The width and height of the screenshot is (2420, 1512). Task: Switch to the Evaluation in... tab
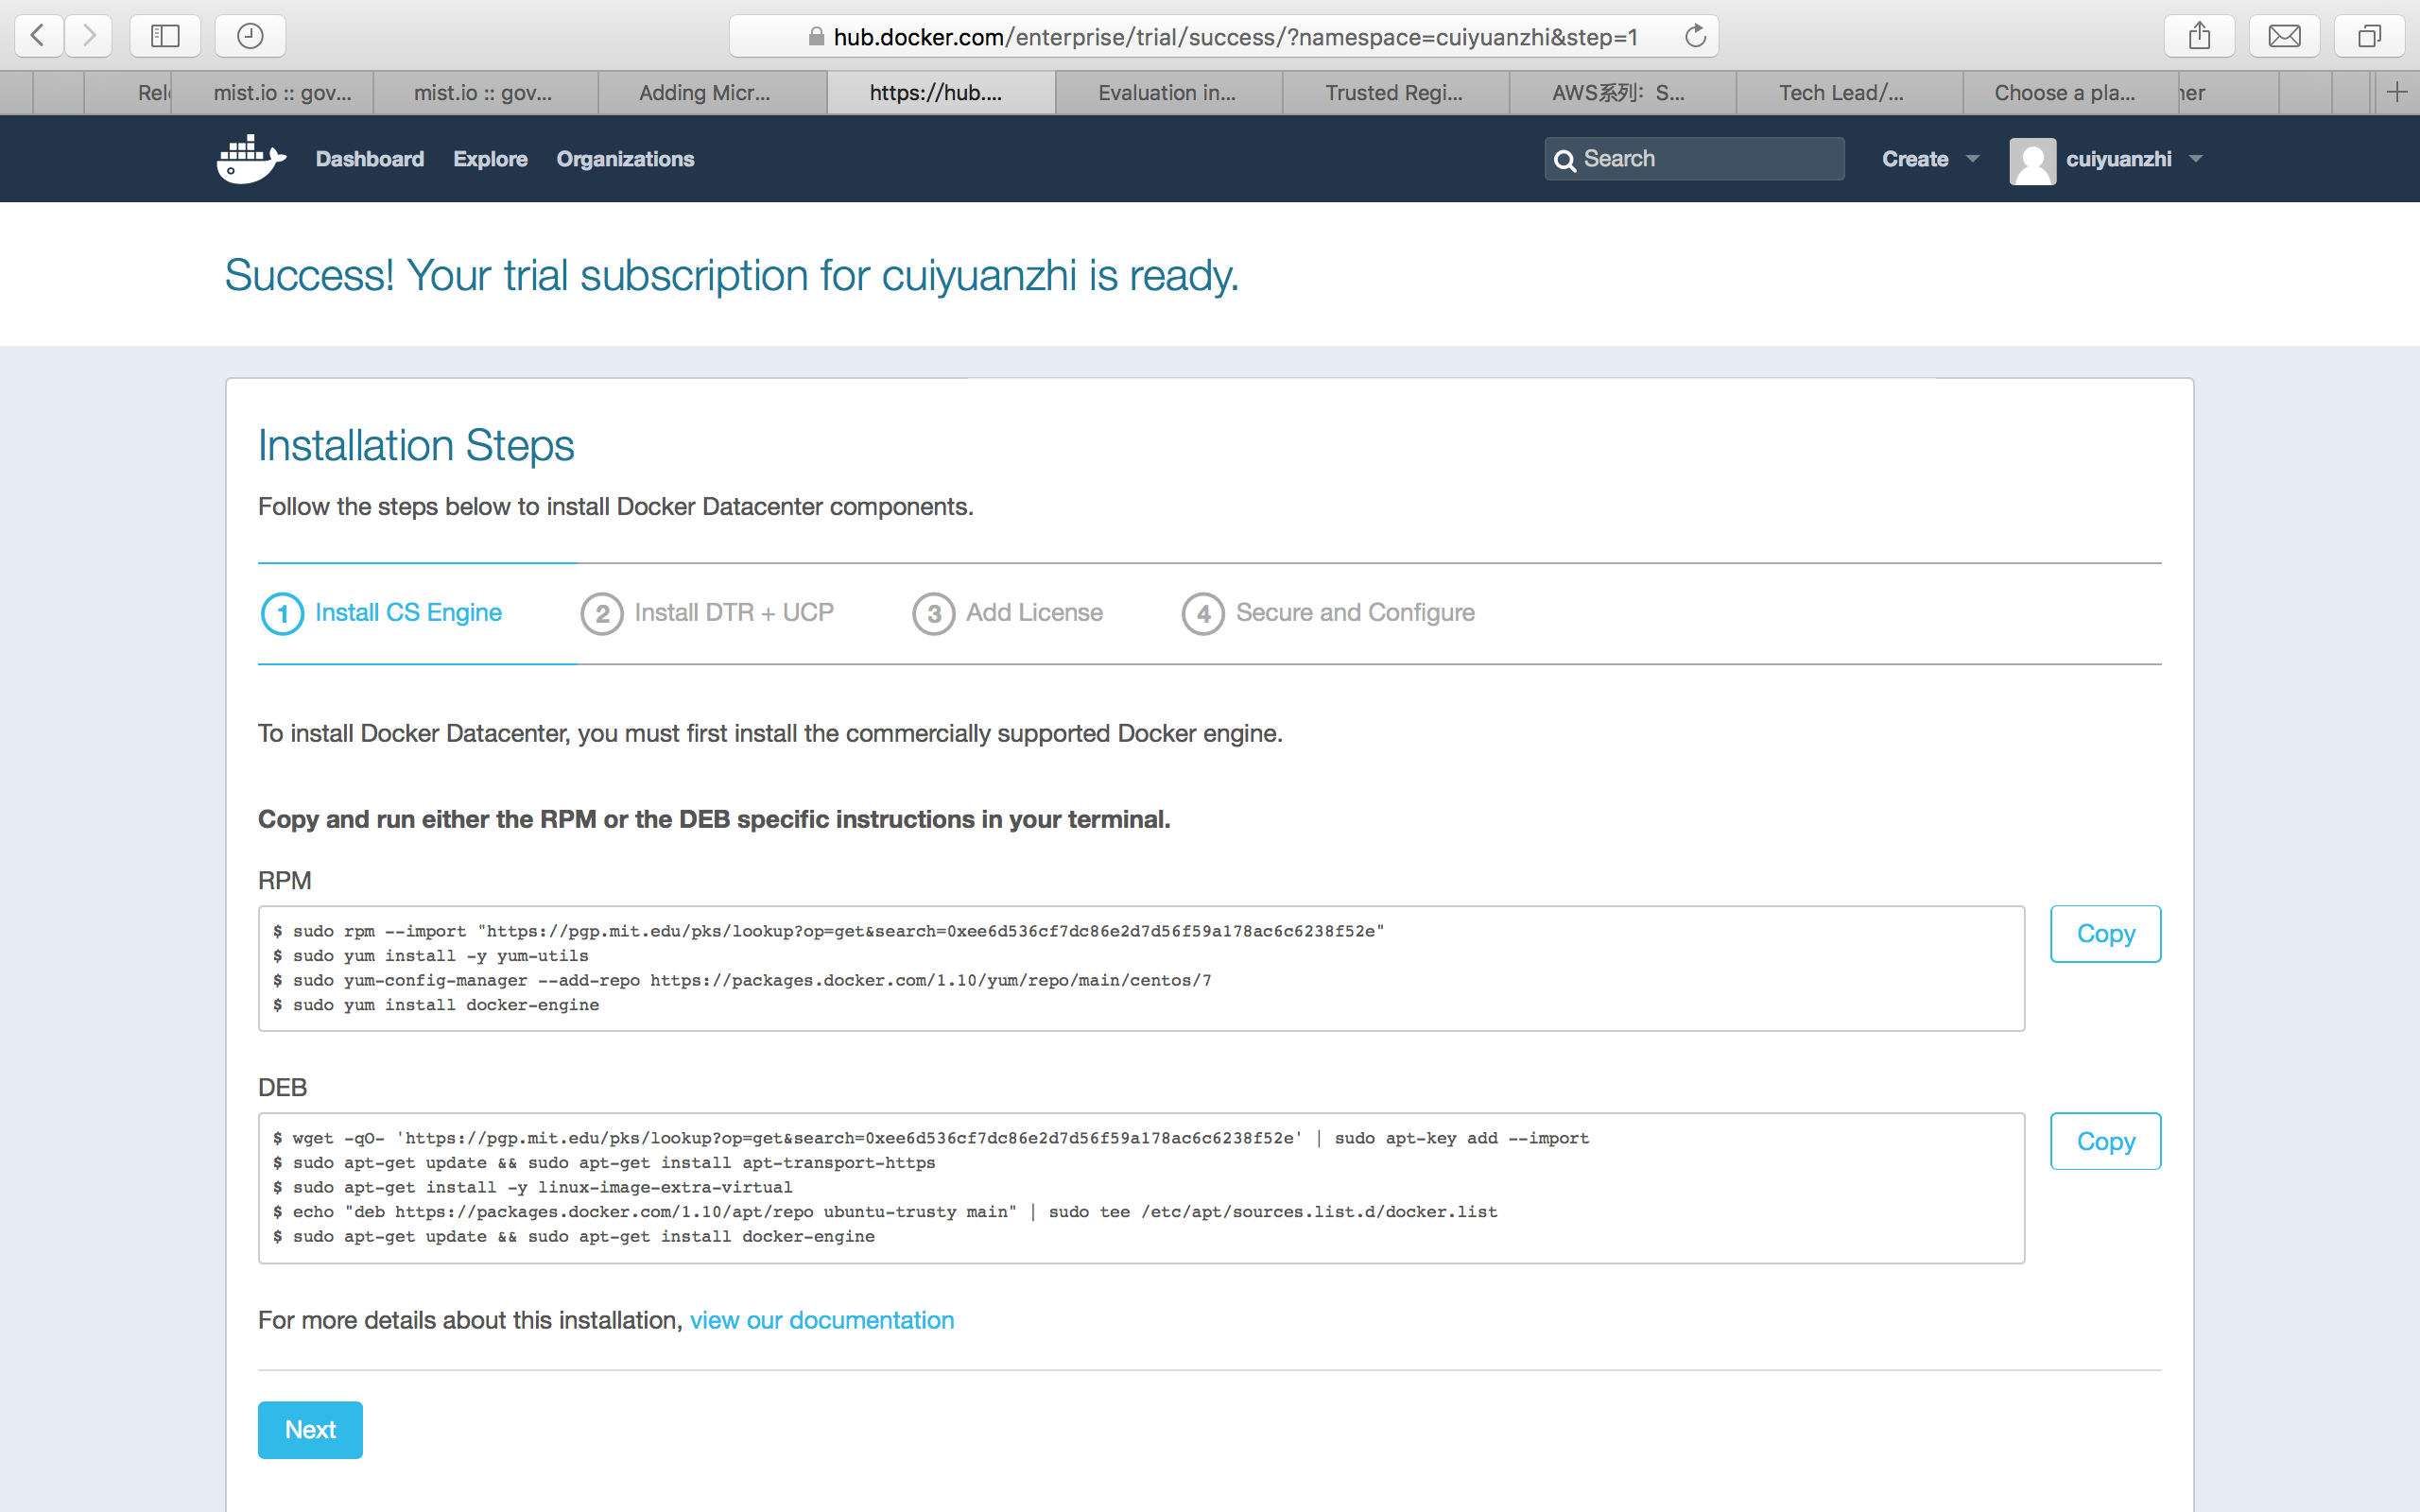1167,93
